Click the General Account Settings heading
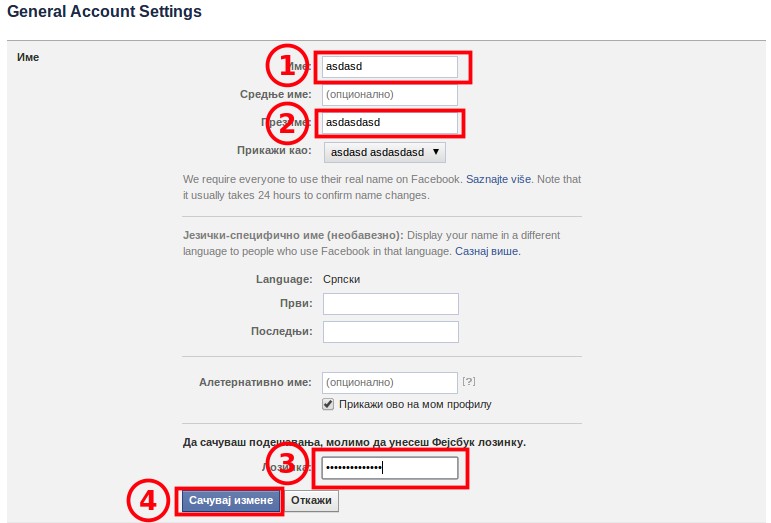Screen dimensions: 771x523 pos(104,13)
